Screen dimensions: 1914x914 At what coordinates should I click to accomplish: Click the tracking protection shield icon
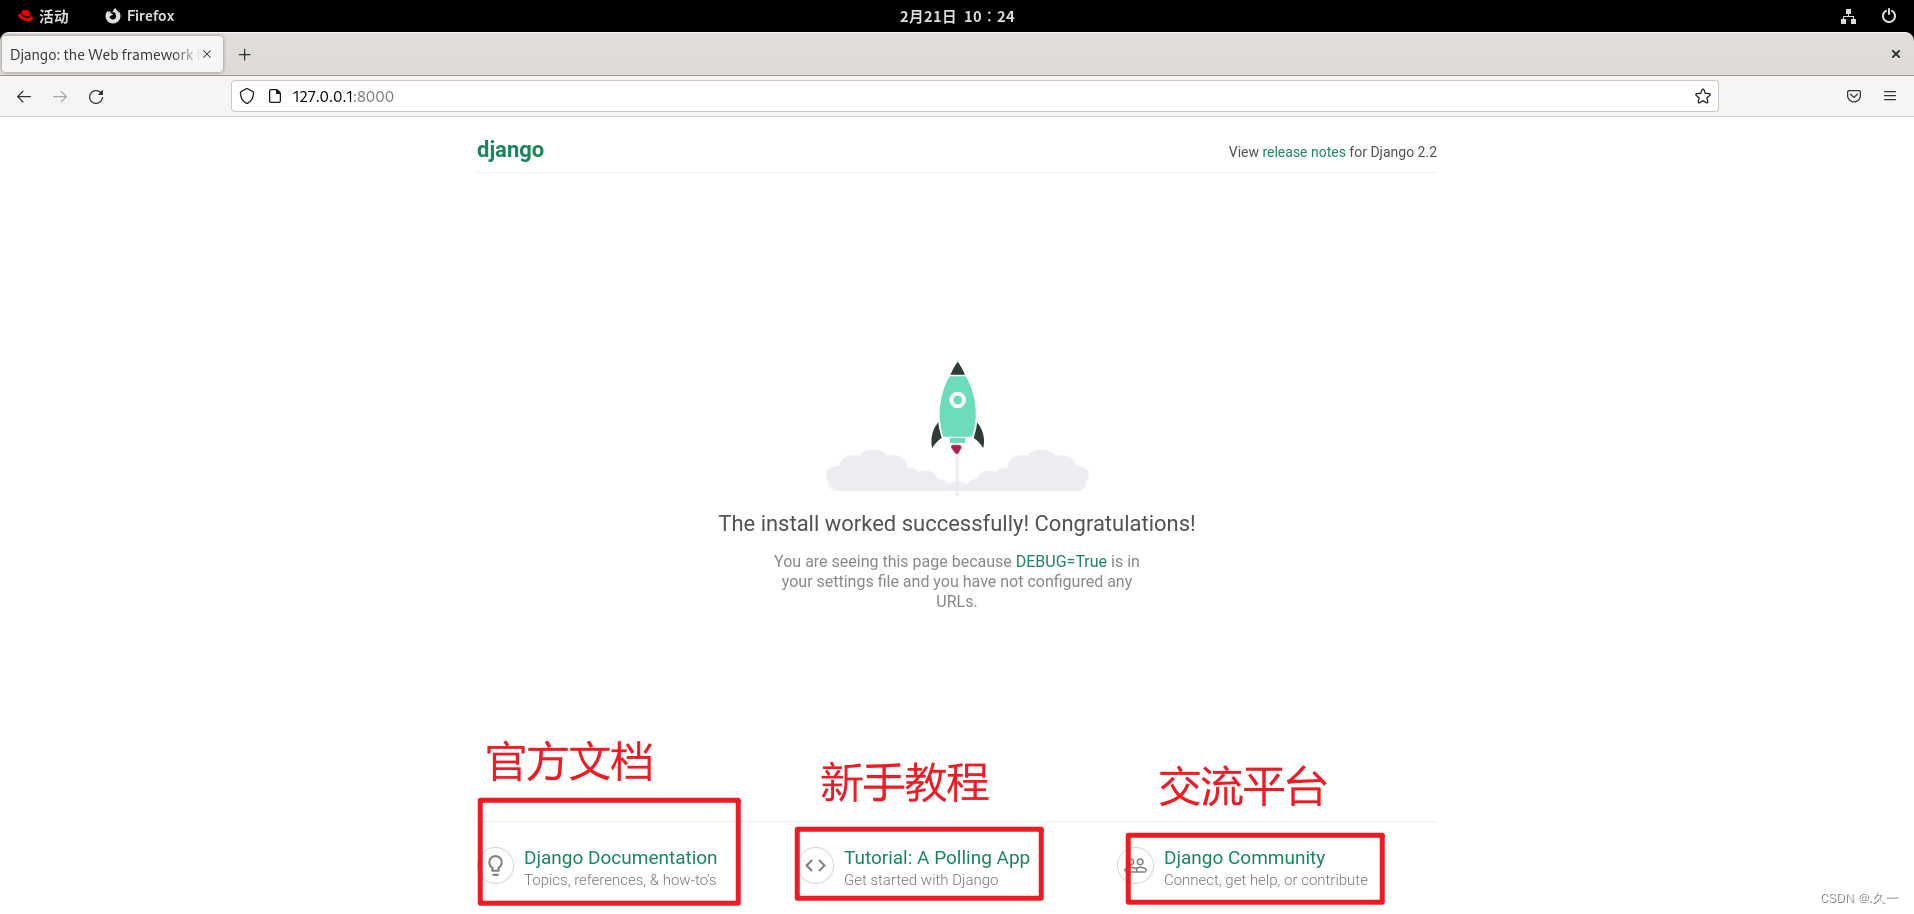[246, 96]
